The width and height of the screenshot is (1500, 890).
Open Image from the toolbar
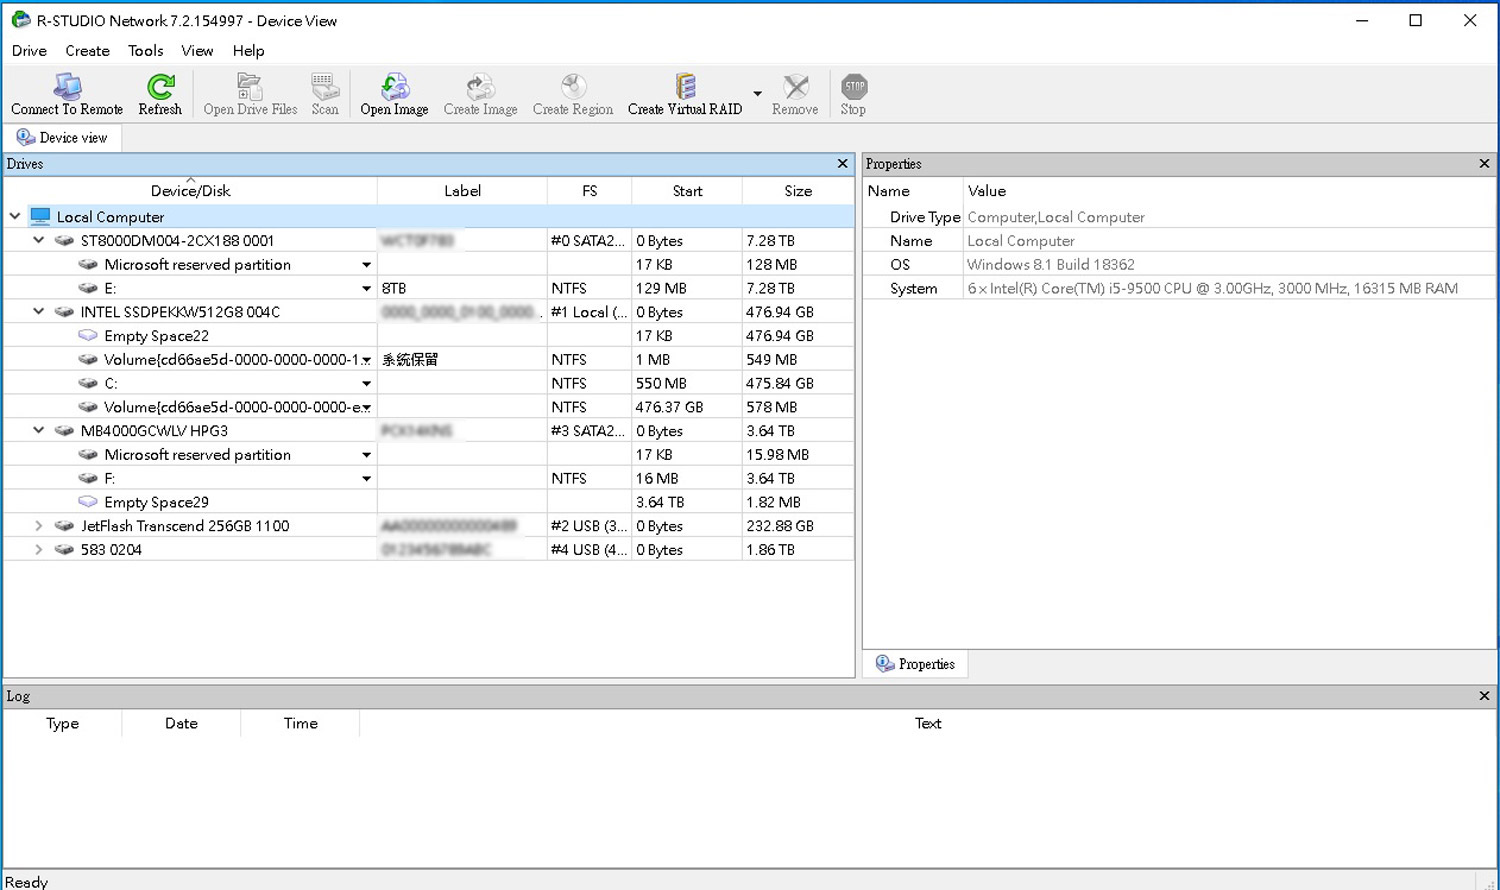(x=394, y=94)
